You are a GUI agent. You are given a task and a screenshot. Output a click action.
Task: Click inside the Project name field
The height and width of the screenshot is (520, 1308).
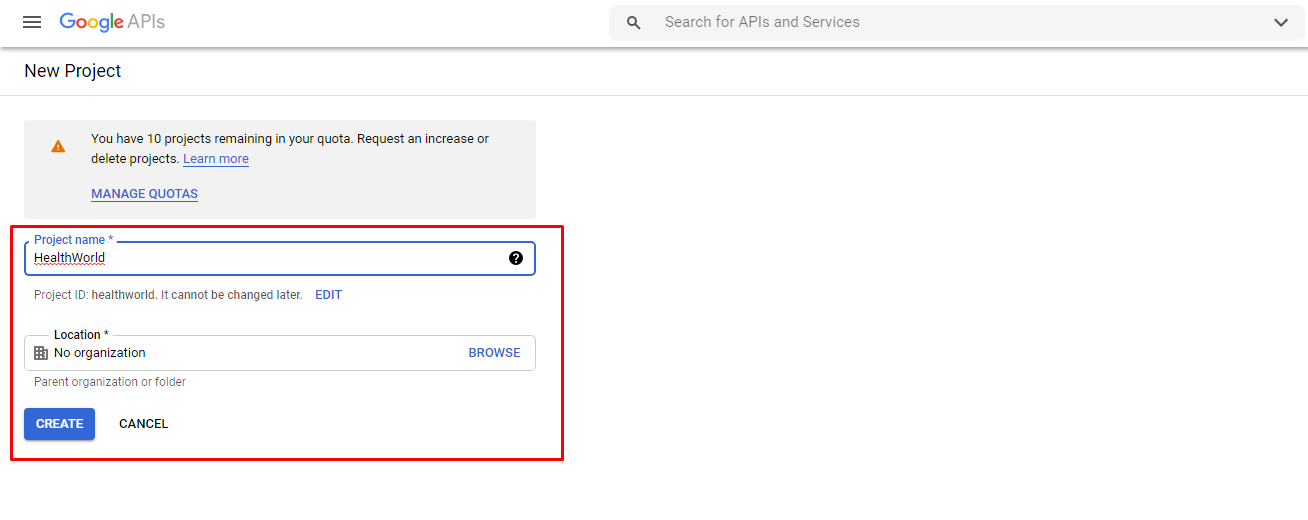click(280, 258)
